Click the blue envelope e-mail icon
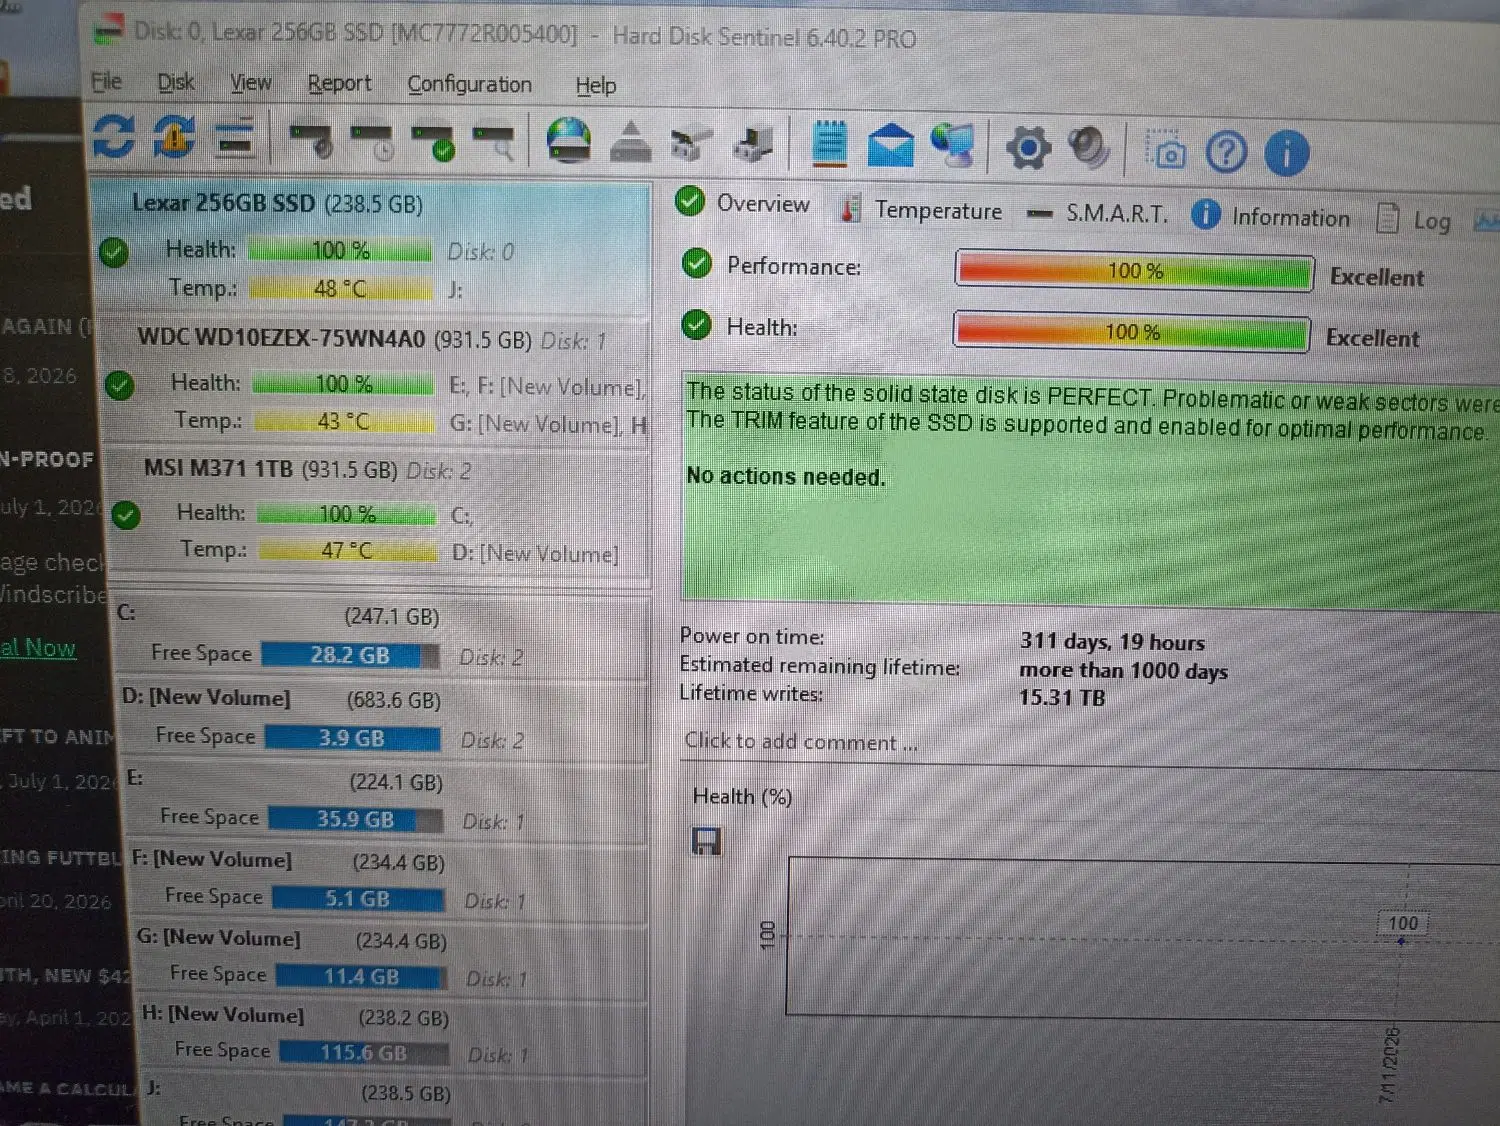Image resolution: width=1500 pixels, height=1126 pixels. pyautogui.click(x=890, y=147)
